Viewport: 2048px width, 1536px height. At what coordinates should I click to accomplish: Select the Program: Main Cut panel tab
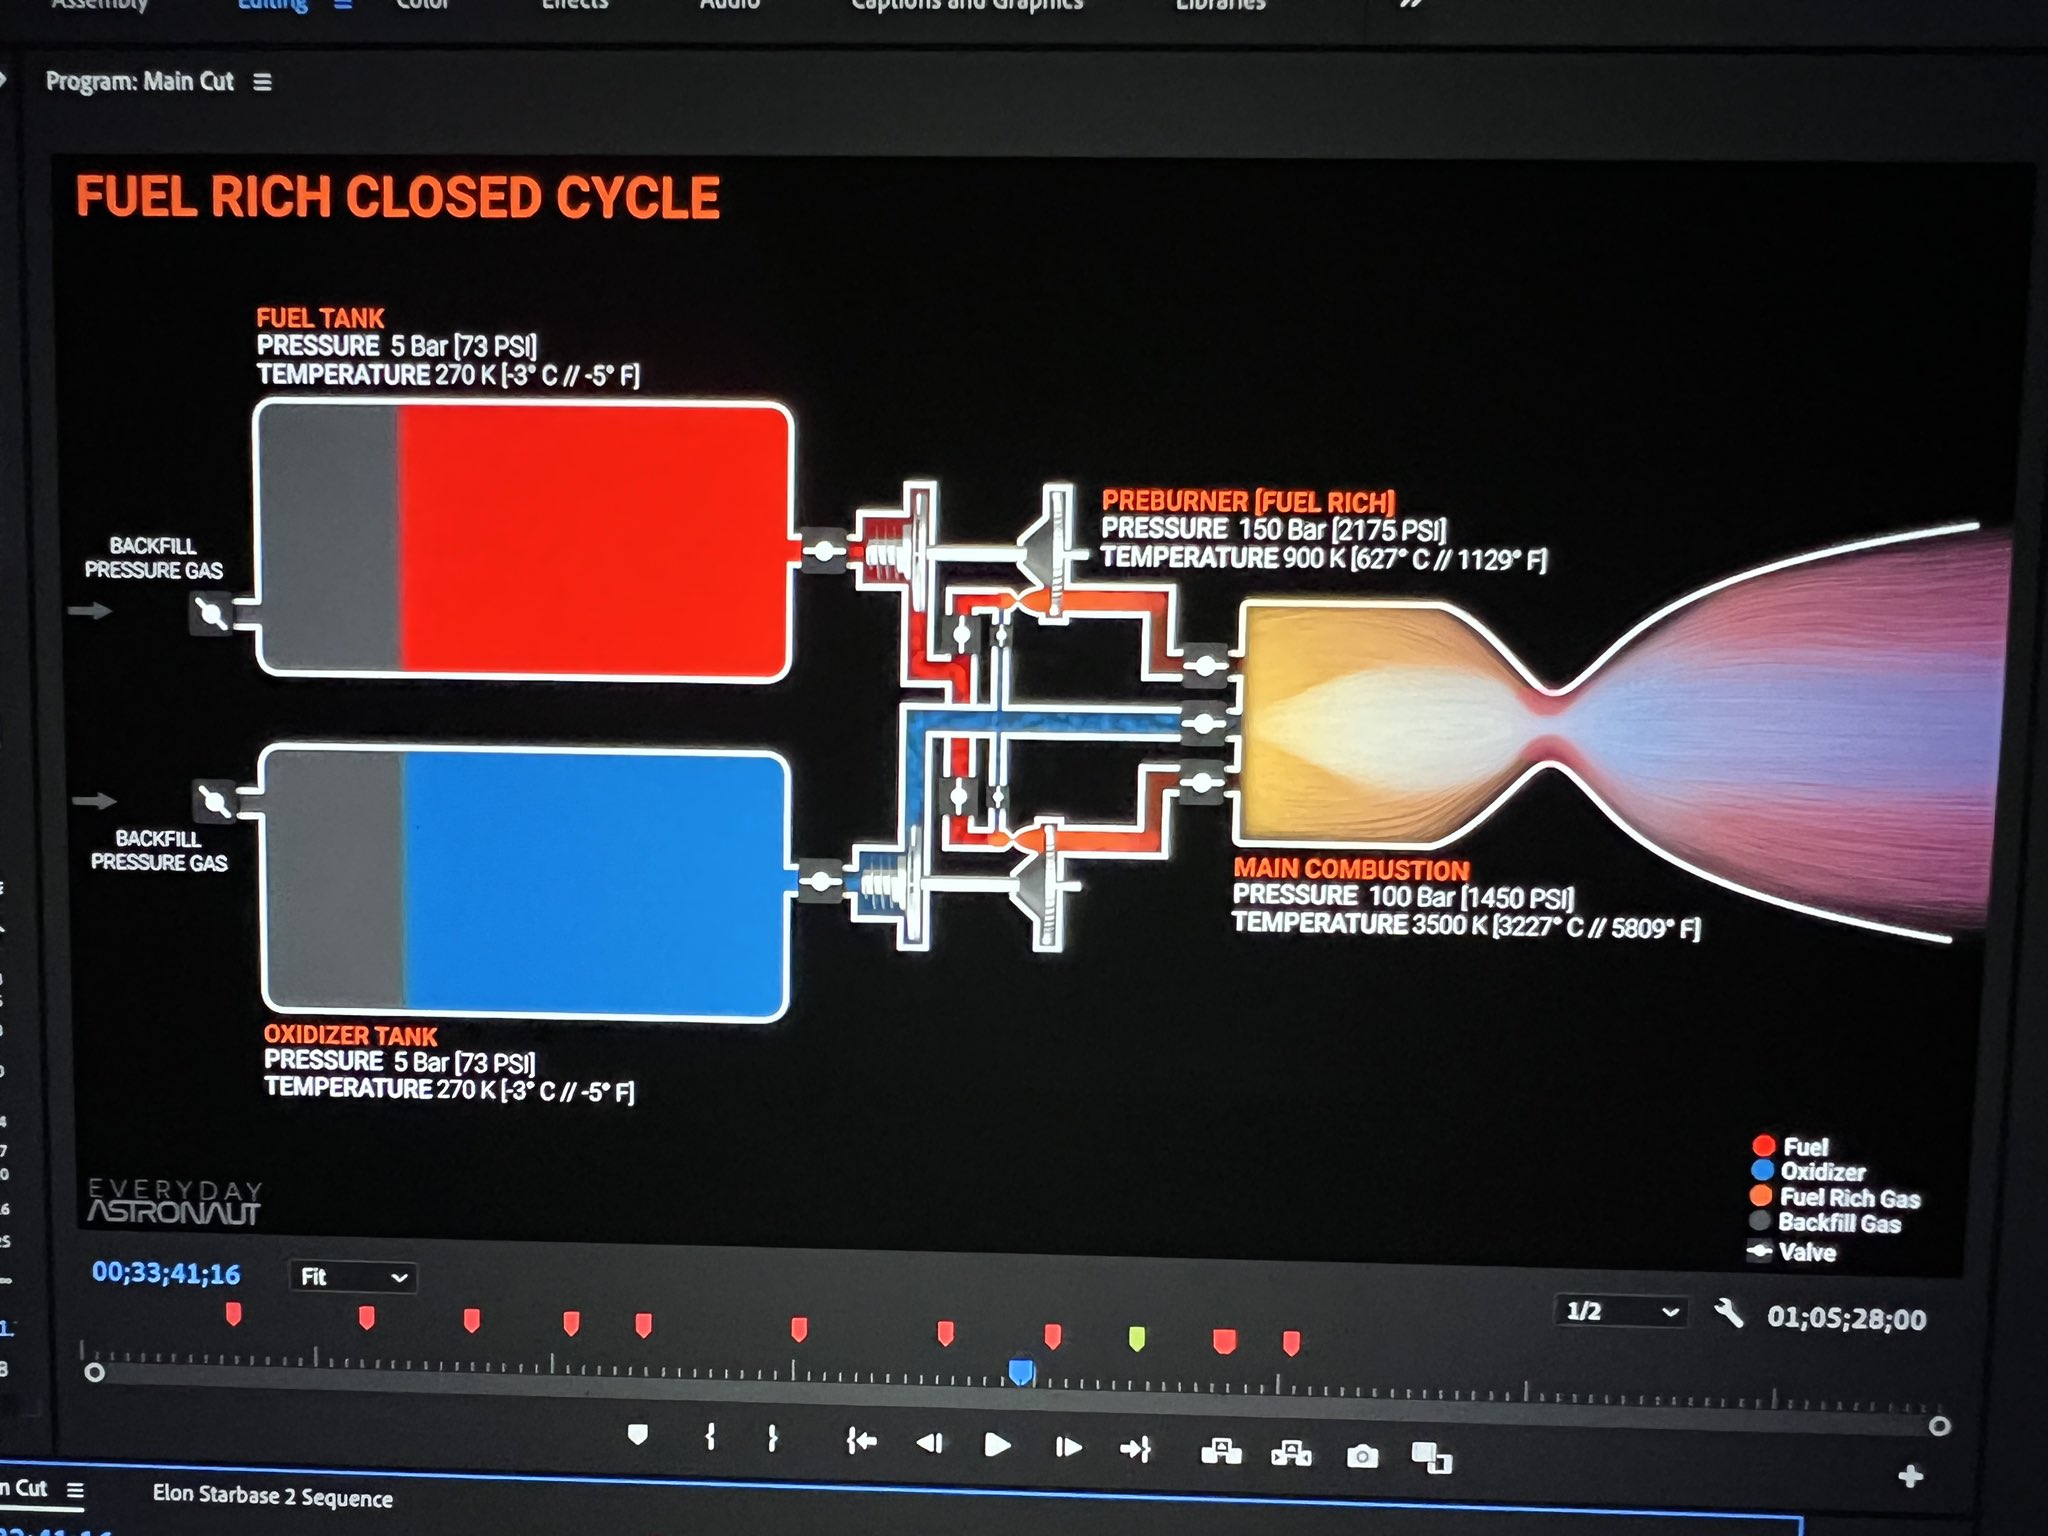(140, 81)
